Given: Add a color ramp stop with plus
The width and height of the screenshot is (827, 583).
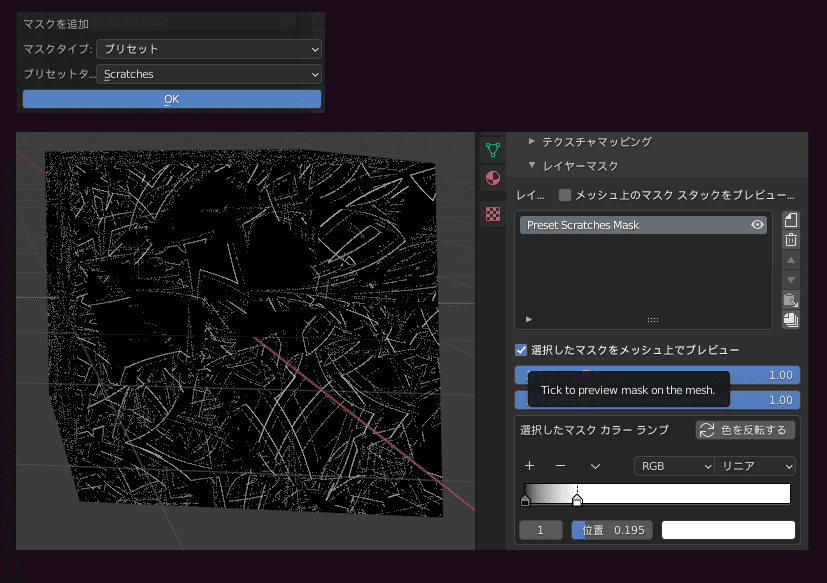Looking at the screenshot, I should [530, 466].
